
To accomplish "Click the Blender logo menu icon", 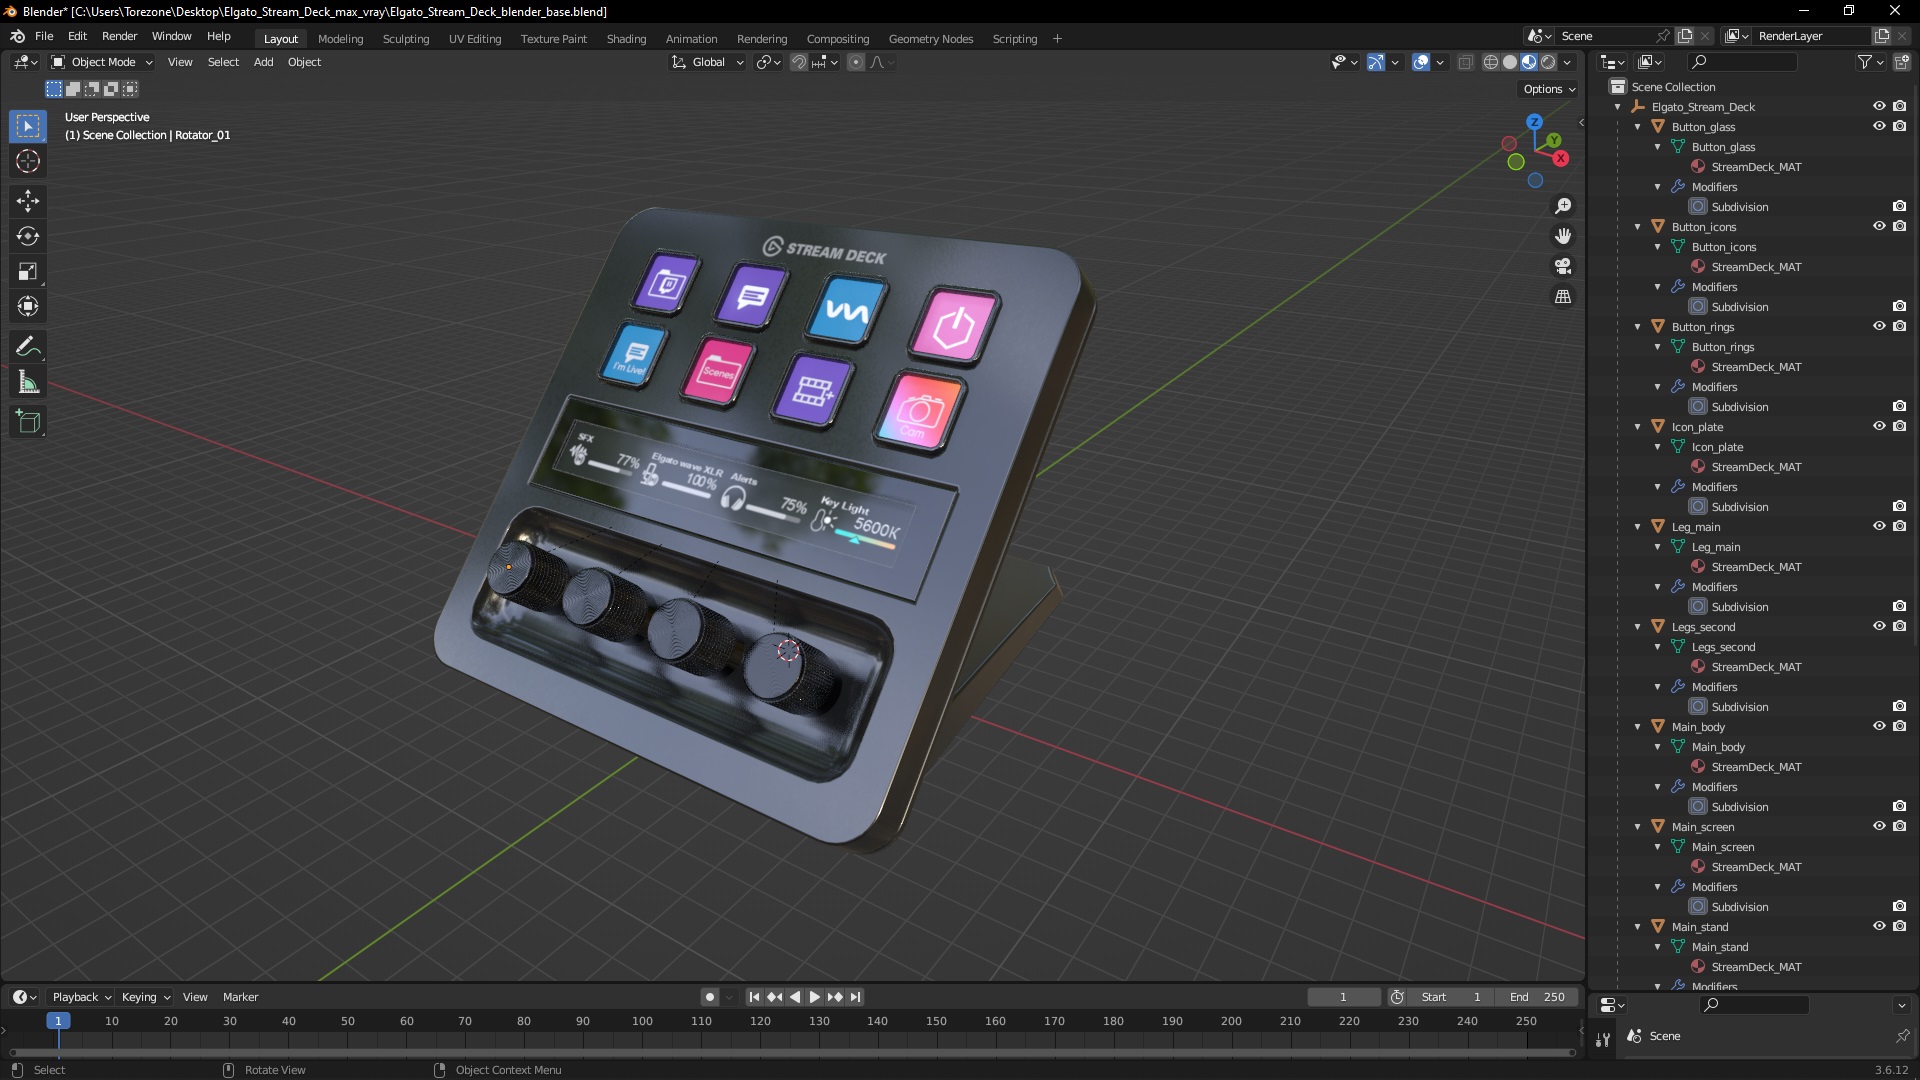I will [17, 36].
